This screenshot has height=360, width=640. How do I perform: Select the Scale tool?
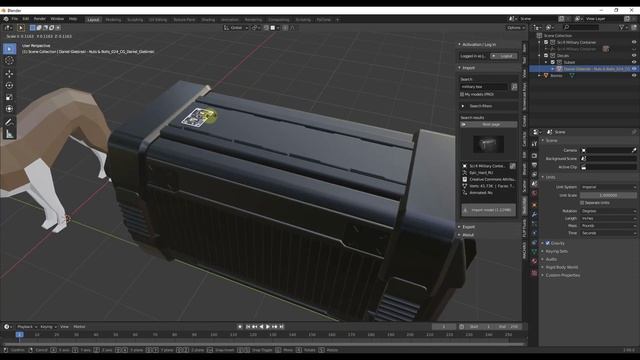tap(9, 97)
